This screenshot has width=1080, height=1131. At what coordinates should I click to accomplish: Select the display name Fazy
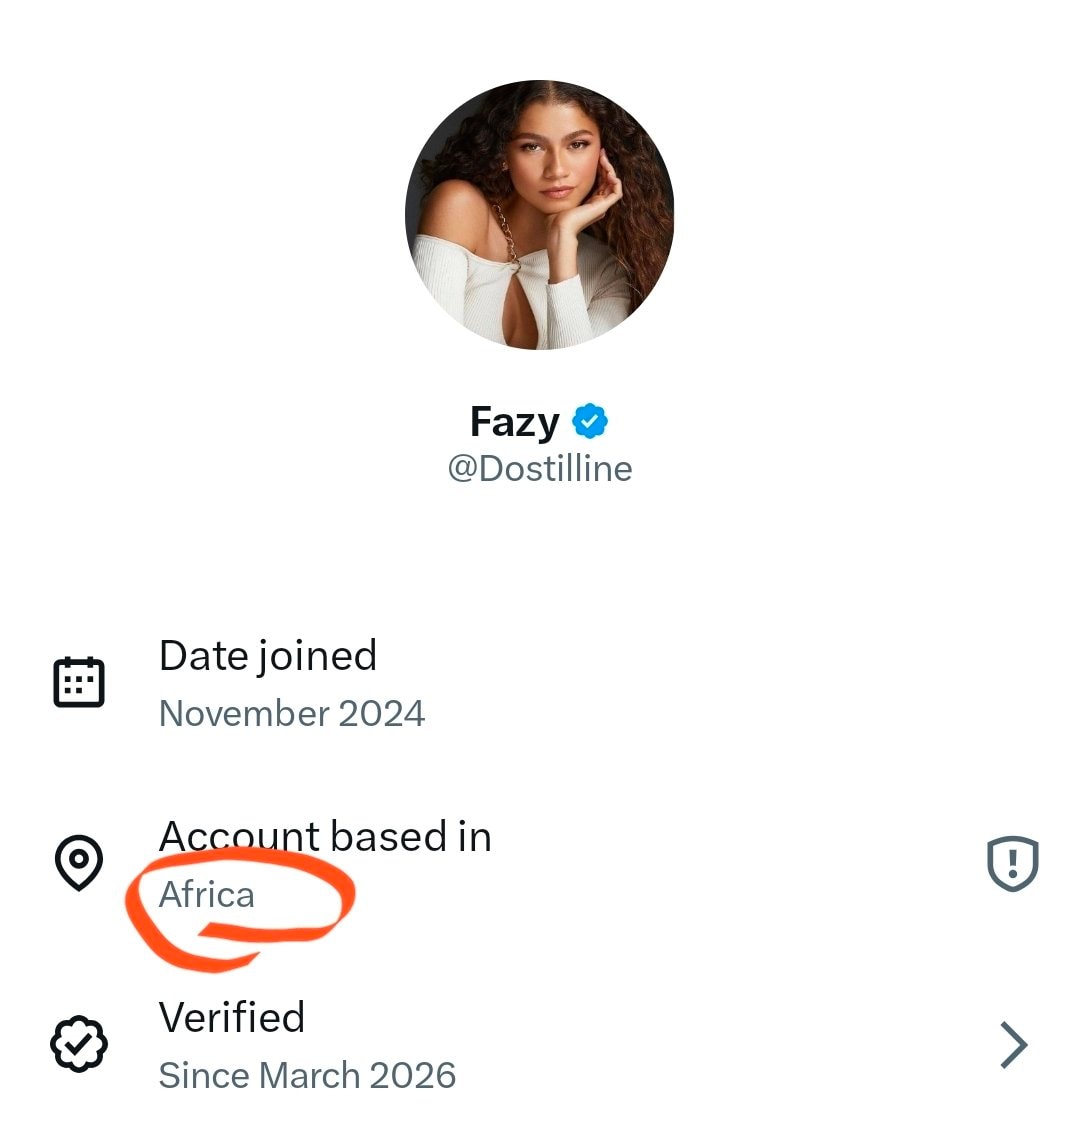(x=514, y=423)
